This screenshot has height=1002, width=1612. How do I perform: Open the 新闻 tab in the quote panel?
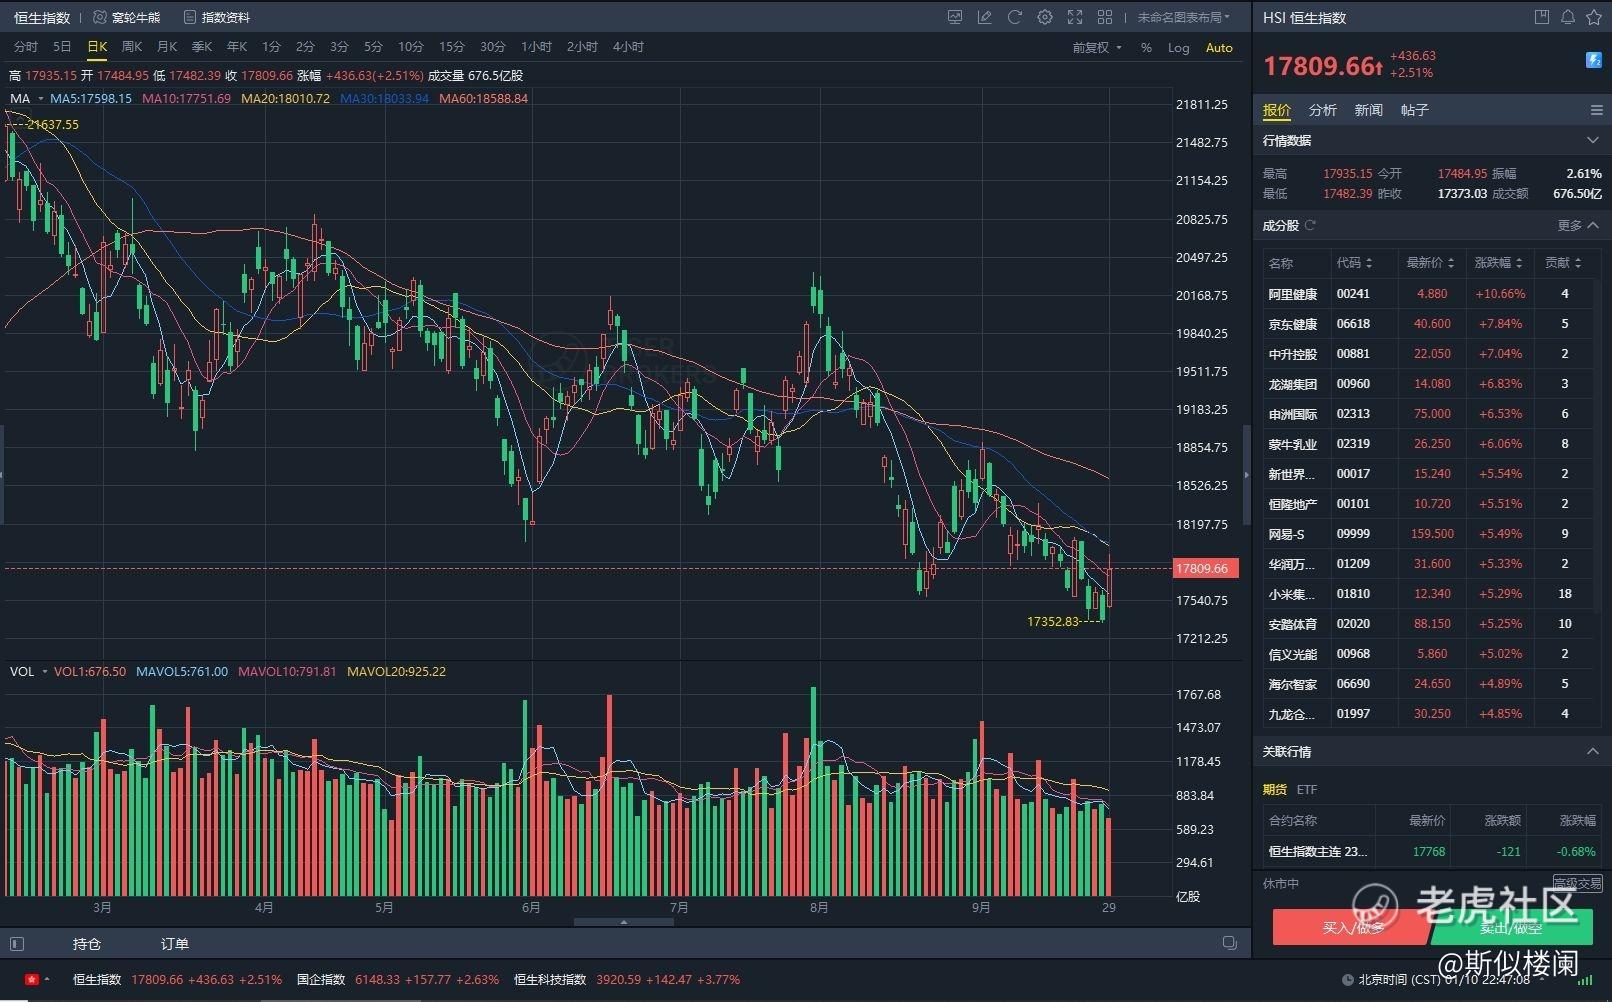click(1368, 110)
